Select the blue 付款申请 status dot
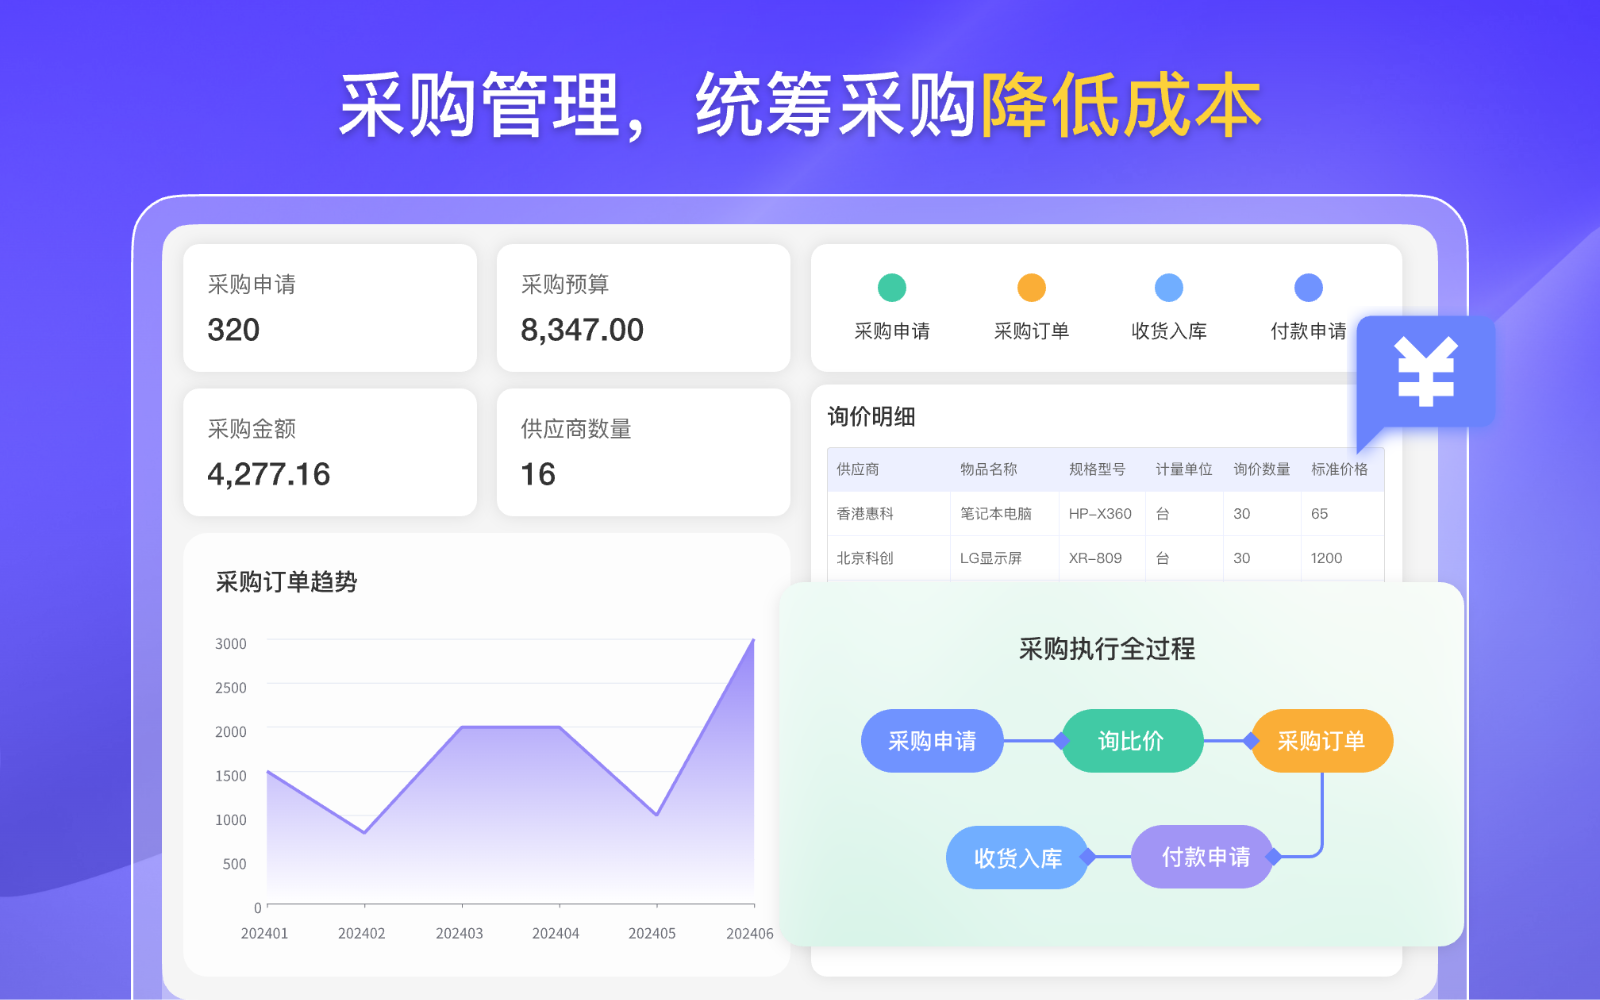The width and height of the screenshot is (1600, 1000). (x=1308, y=288)
